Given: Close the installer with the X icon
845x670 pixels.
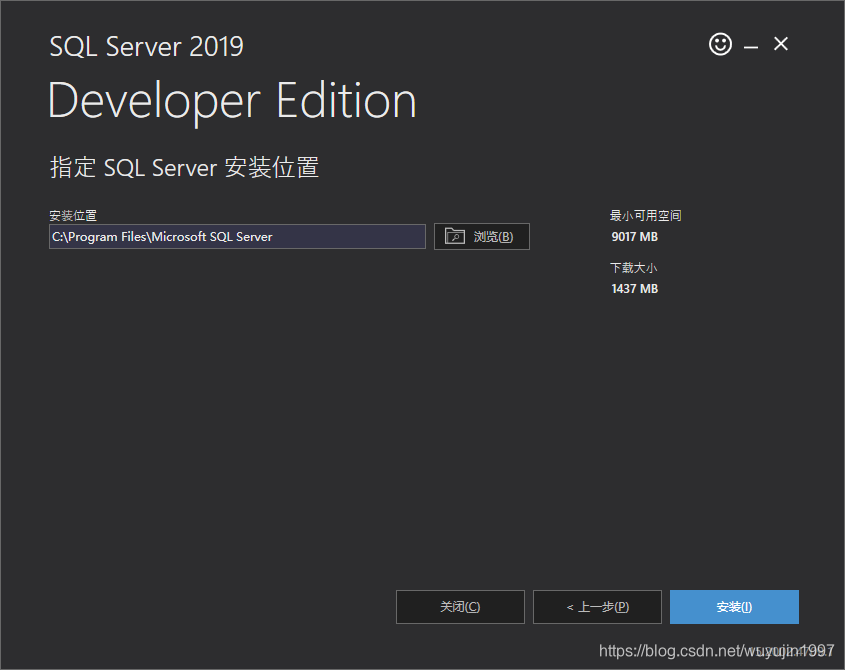Looking at the screenshot, I should click(781, 44).
